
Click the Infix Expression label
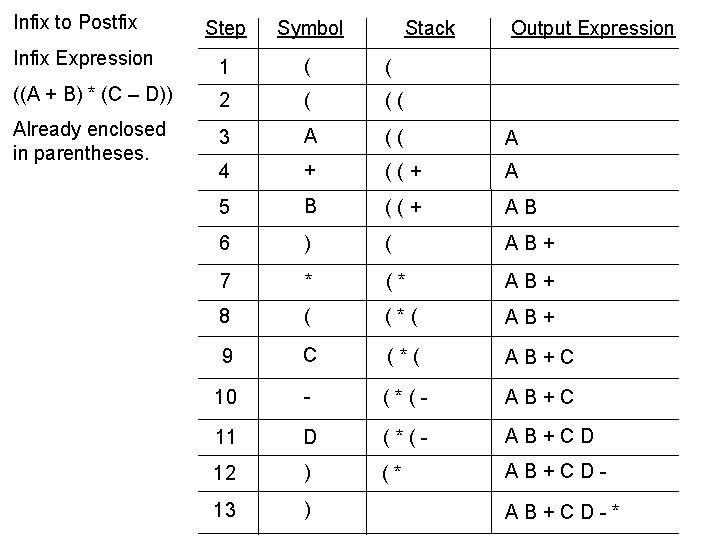point(83,58)
